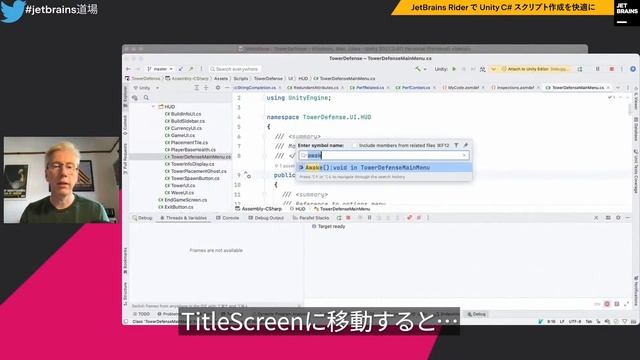Click the Explorer settings gear icon

point(218,88)
